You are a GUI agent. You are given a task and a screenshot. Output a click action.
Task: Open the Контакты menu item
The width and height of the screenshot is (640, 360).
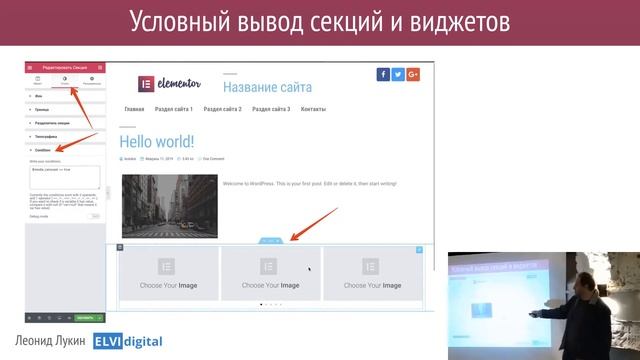point(313,109)
